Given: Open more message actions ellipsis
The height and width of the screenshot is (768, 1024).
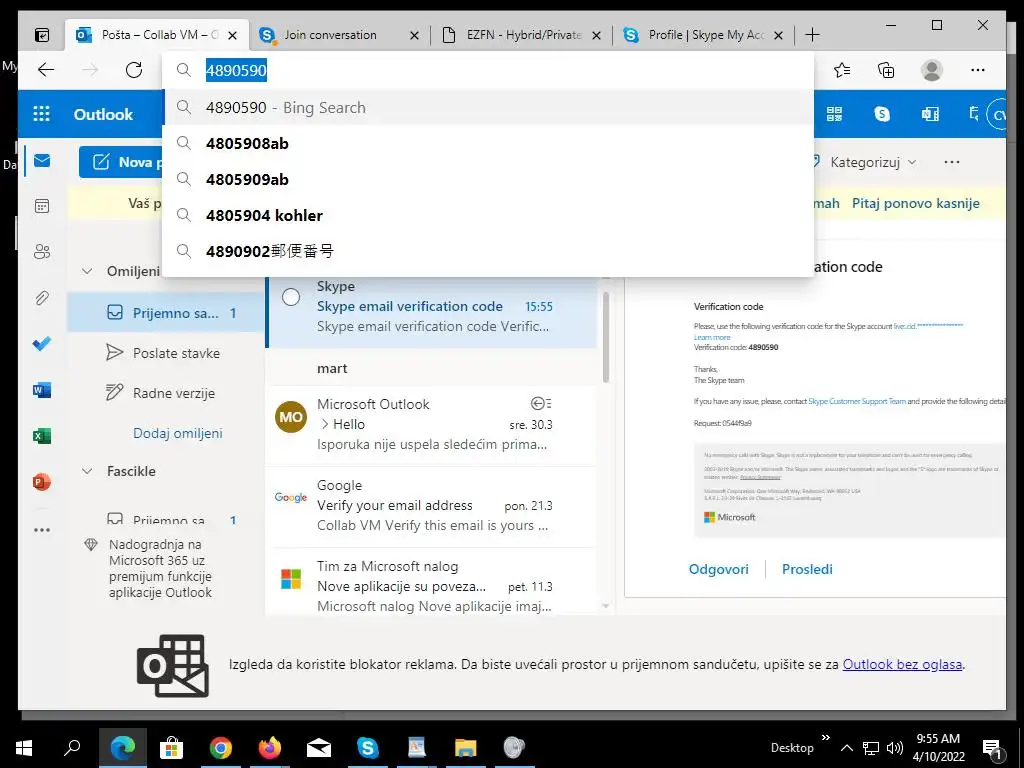Looking at the screenshot, I should tap(952, 162).
